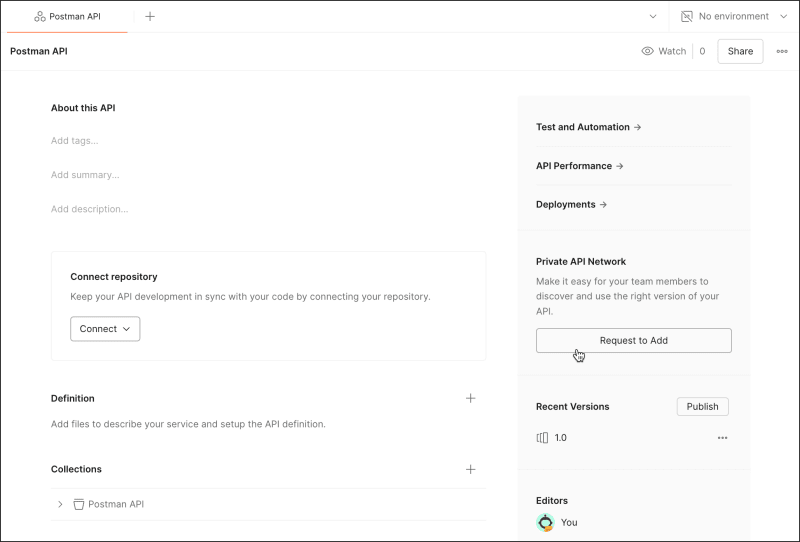
Task: Click the Recent Versions heading
Action: (572, 407)
